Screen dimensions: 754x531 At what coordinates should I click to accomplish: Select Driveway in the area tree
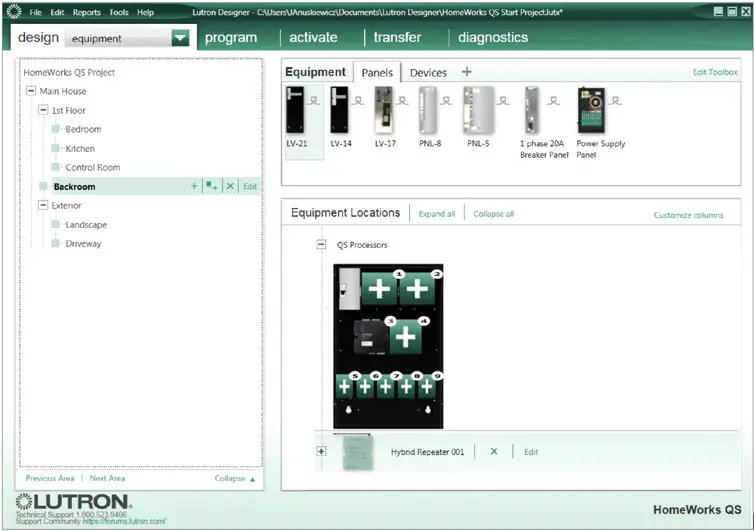pos(83,244)
